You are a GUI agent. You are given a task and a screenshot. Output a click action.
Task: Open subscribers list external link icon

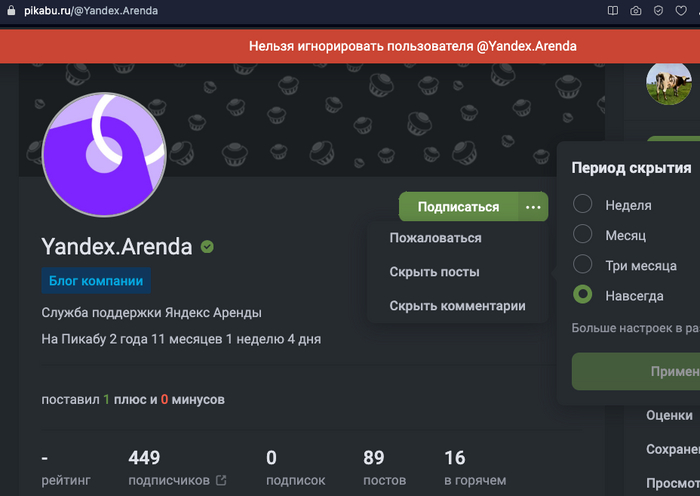click(221, 480)
